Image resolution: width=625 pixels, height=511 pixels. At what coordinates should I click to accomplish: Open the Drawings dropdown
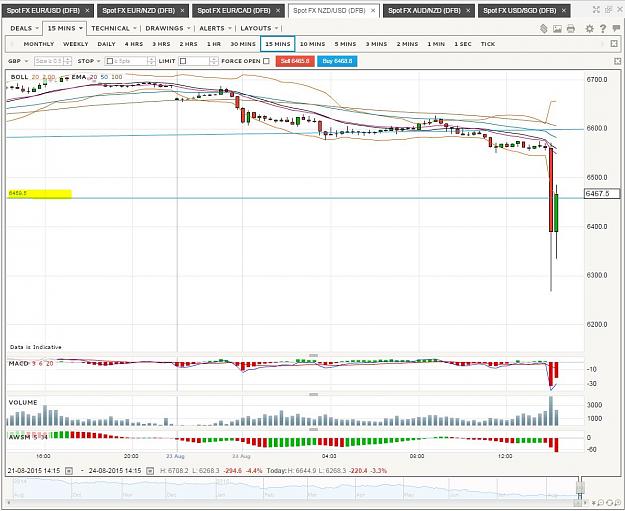point(168,28)
